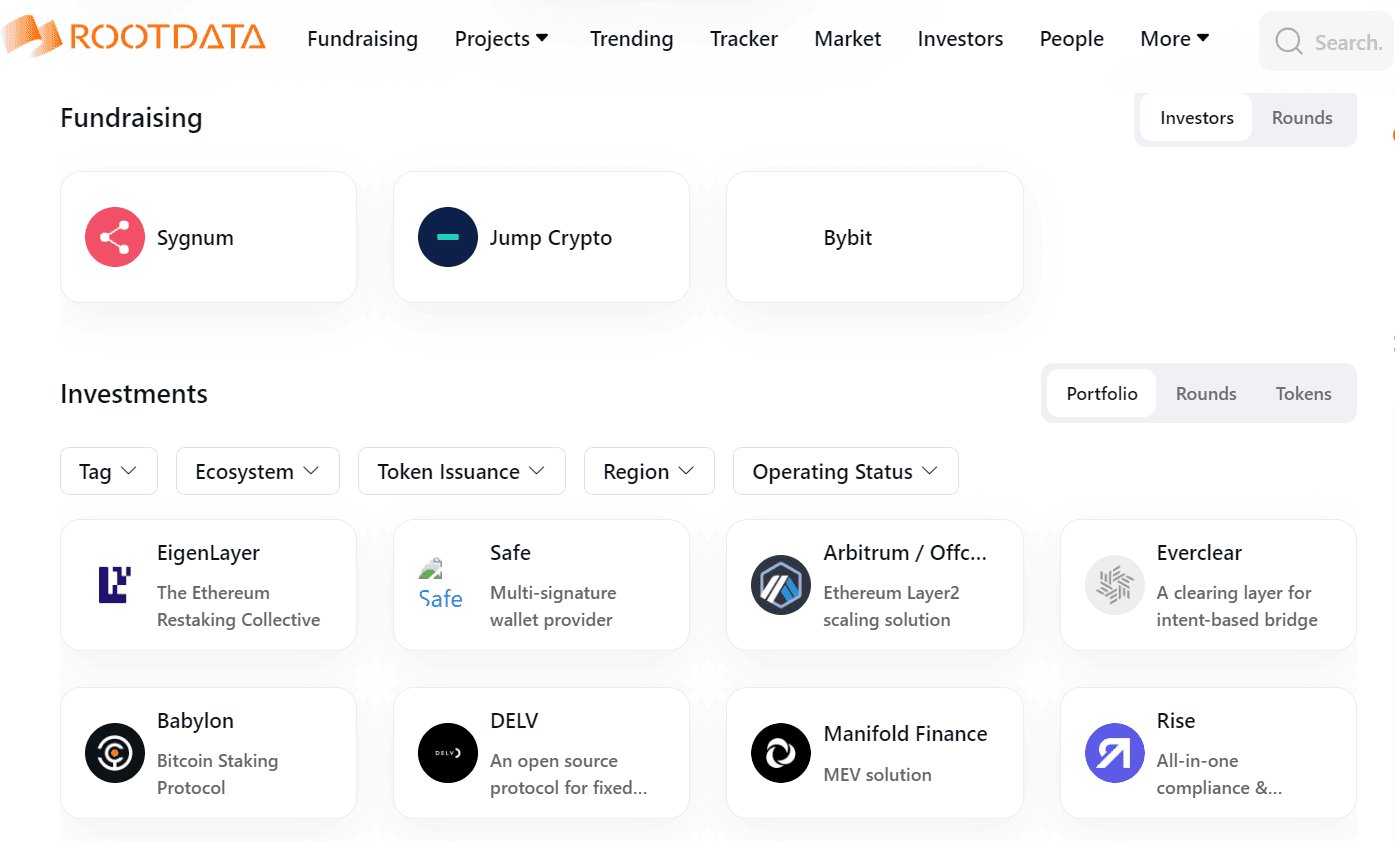Click the search magnifier icon
The width and height of the screenshot is (1395, 841).
point(1289,42)
